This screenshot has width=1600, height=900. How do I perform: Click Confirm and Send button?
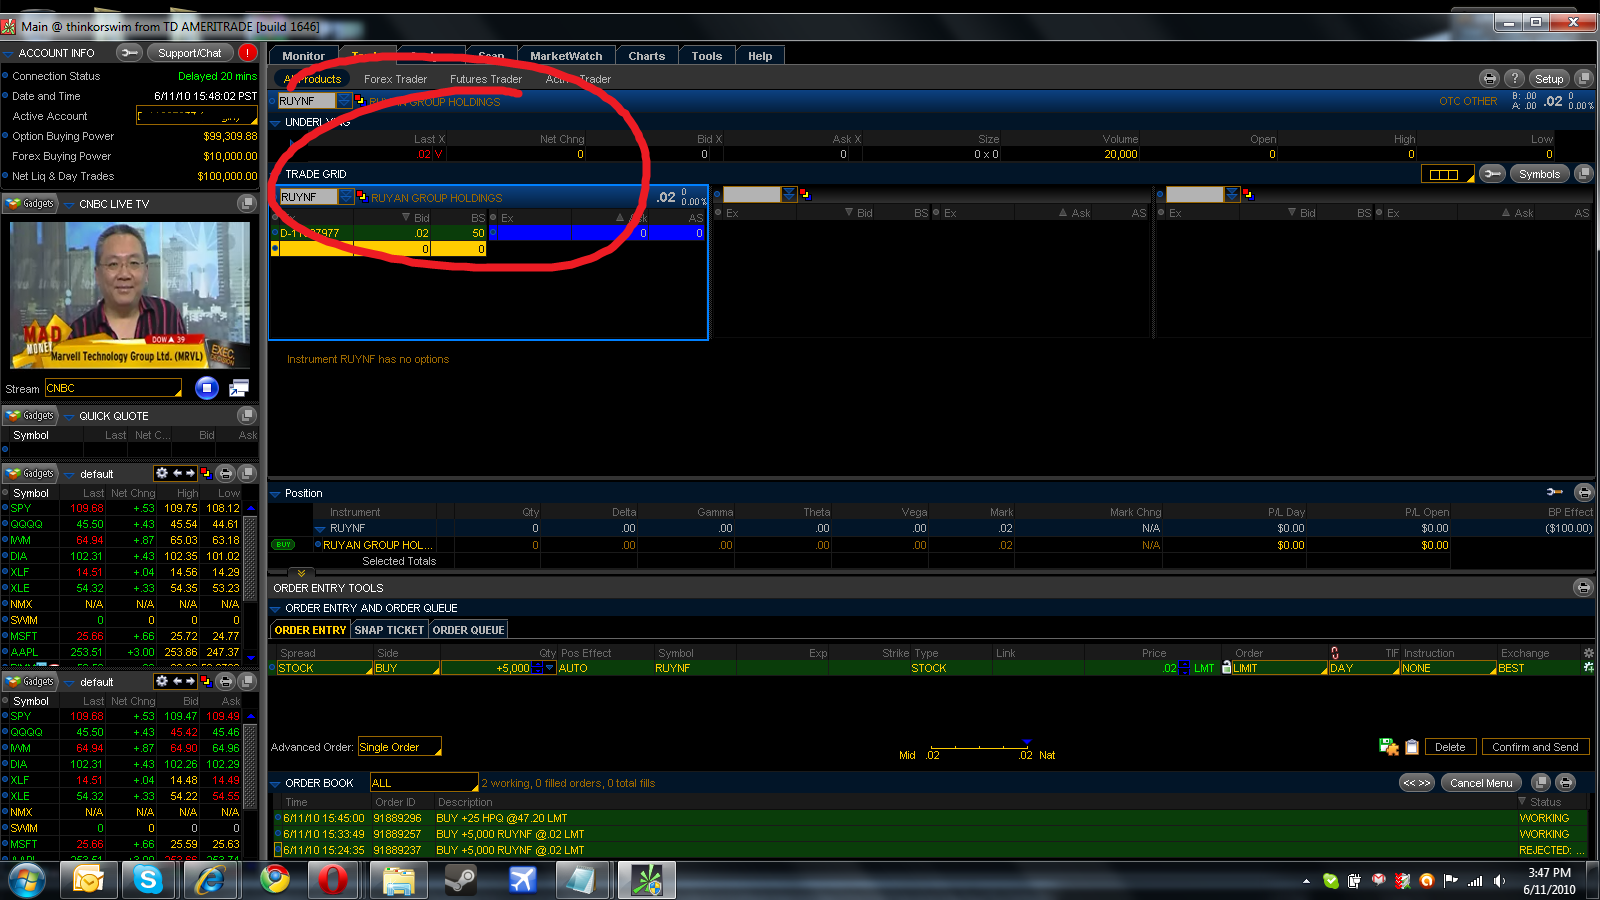(1535, 747)
